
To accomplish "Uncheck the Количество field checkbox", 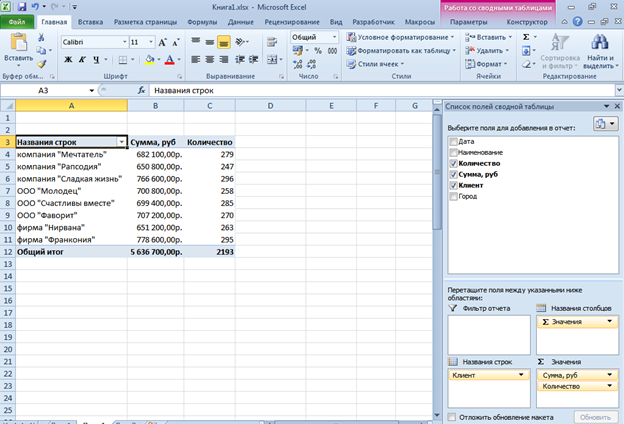I will click(x=454, y=163).
